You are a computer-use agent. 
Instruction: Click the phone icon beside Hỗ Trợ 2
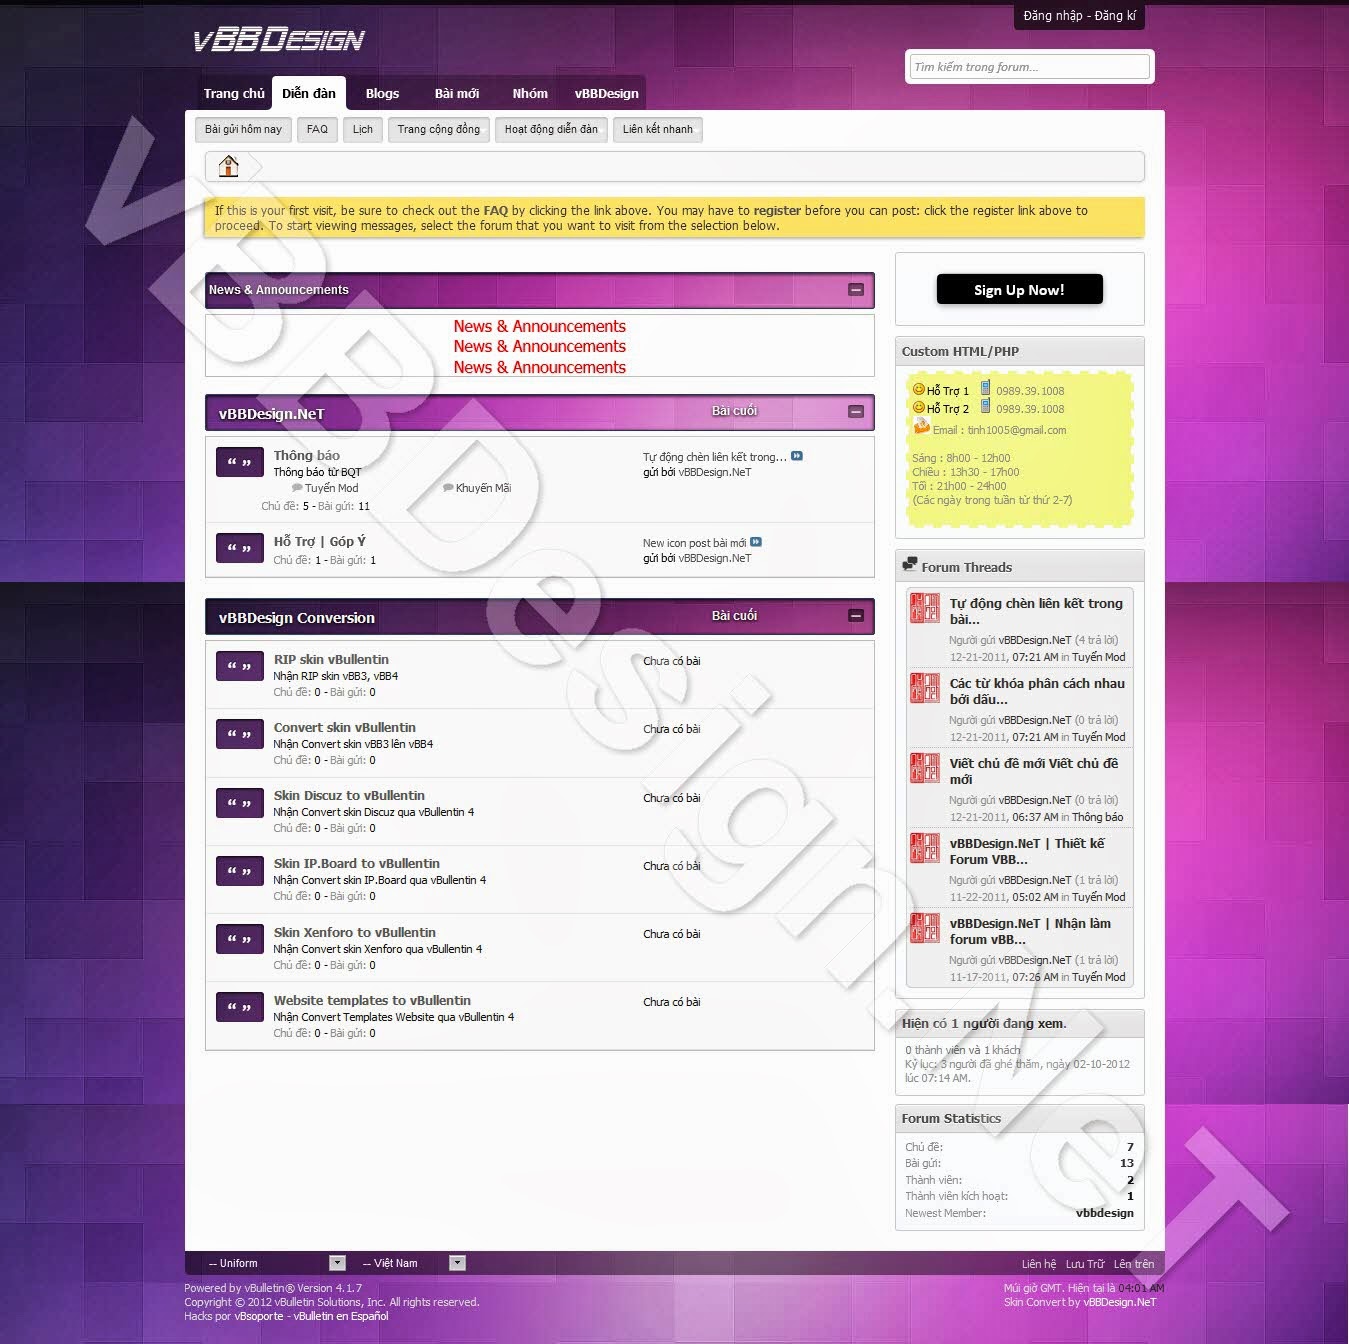click(985, 406)
